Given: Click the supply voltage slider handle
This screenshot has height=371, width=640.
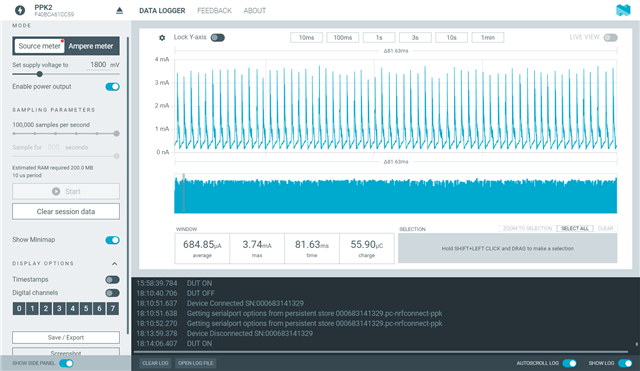Looking at the screenshot, I should tap(40, 74).
